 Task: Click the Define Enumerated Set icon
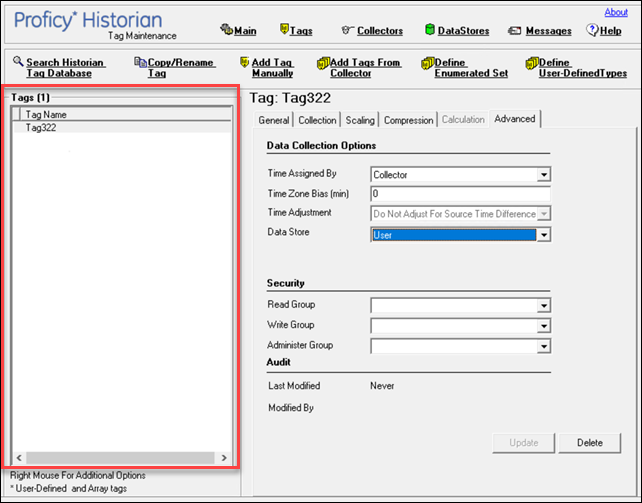(427, 63)
